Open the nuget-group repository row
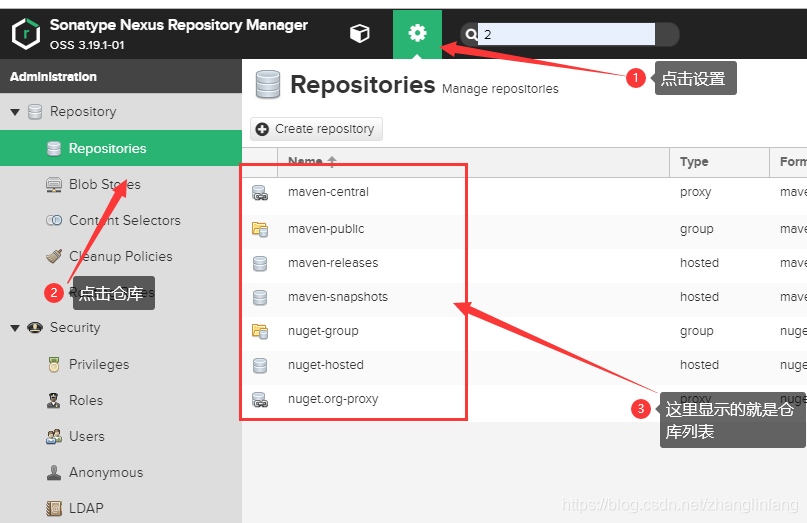 click(x=524, y=331)
